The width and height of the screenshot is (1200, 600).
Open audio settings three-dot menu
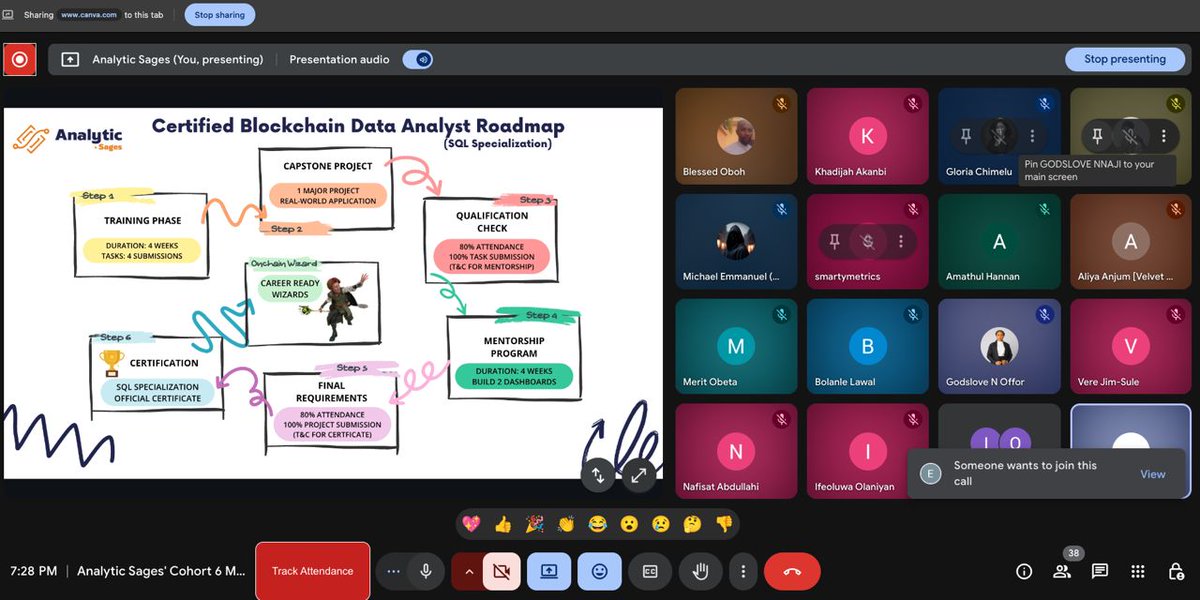coord(393,571)
